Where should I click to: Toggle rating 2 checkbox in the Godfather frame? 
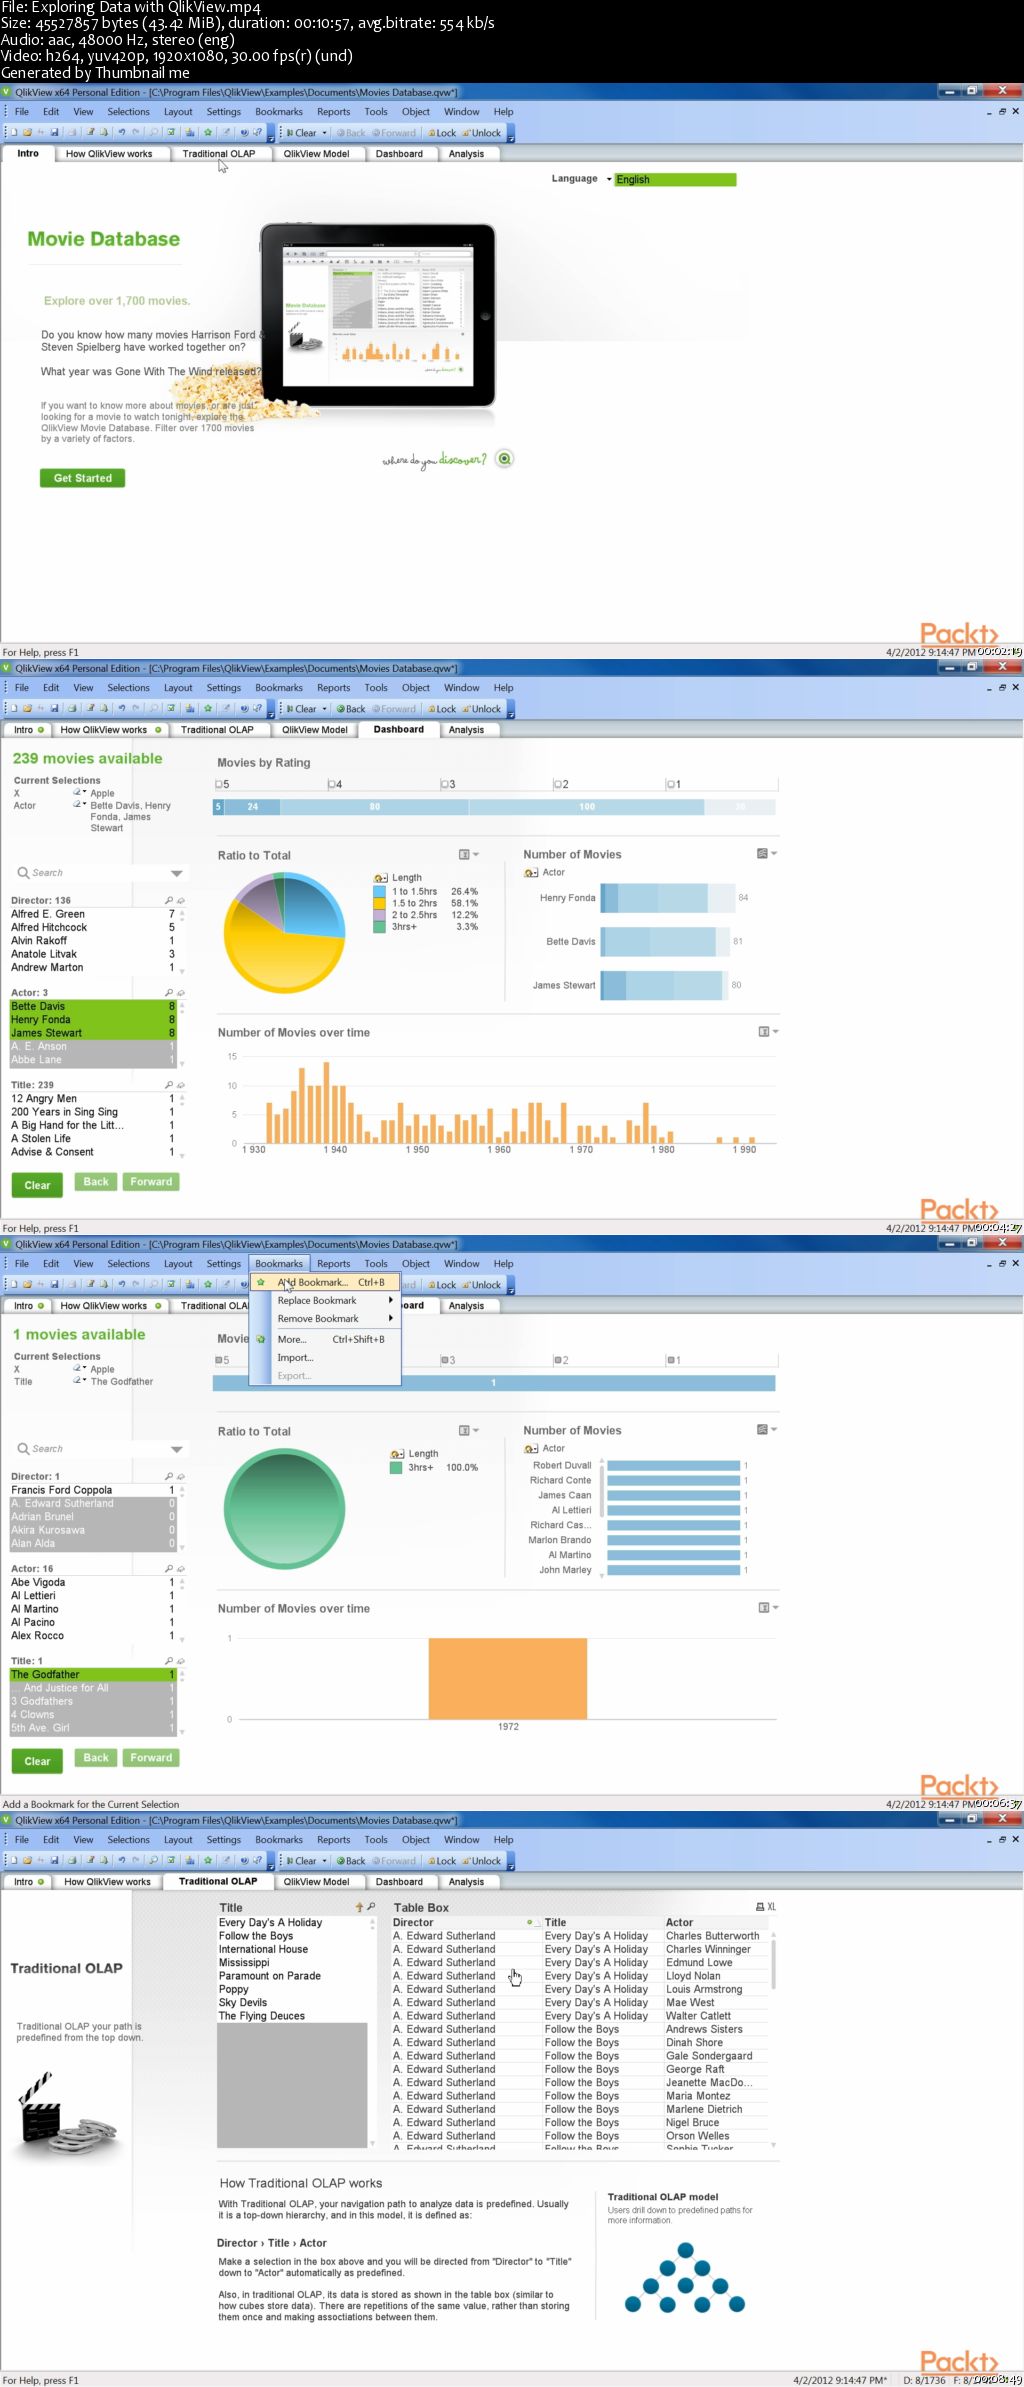tap(558, 1361)
